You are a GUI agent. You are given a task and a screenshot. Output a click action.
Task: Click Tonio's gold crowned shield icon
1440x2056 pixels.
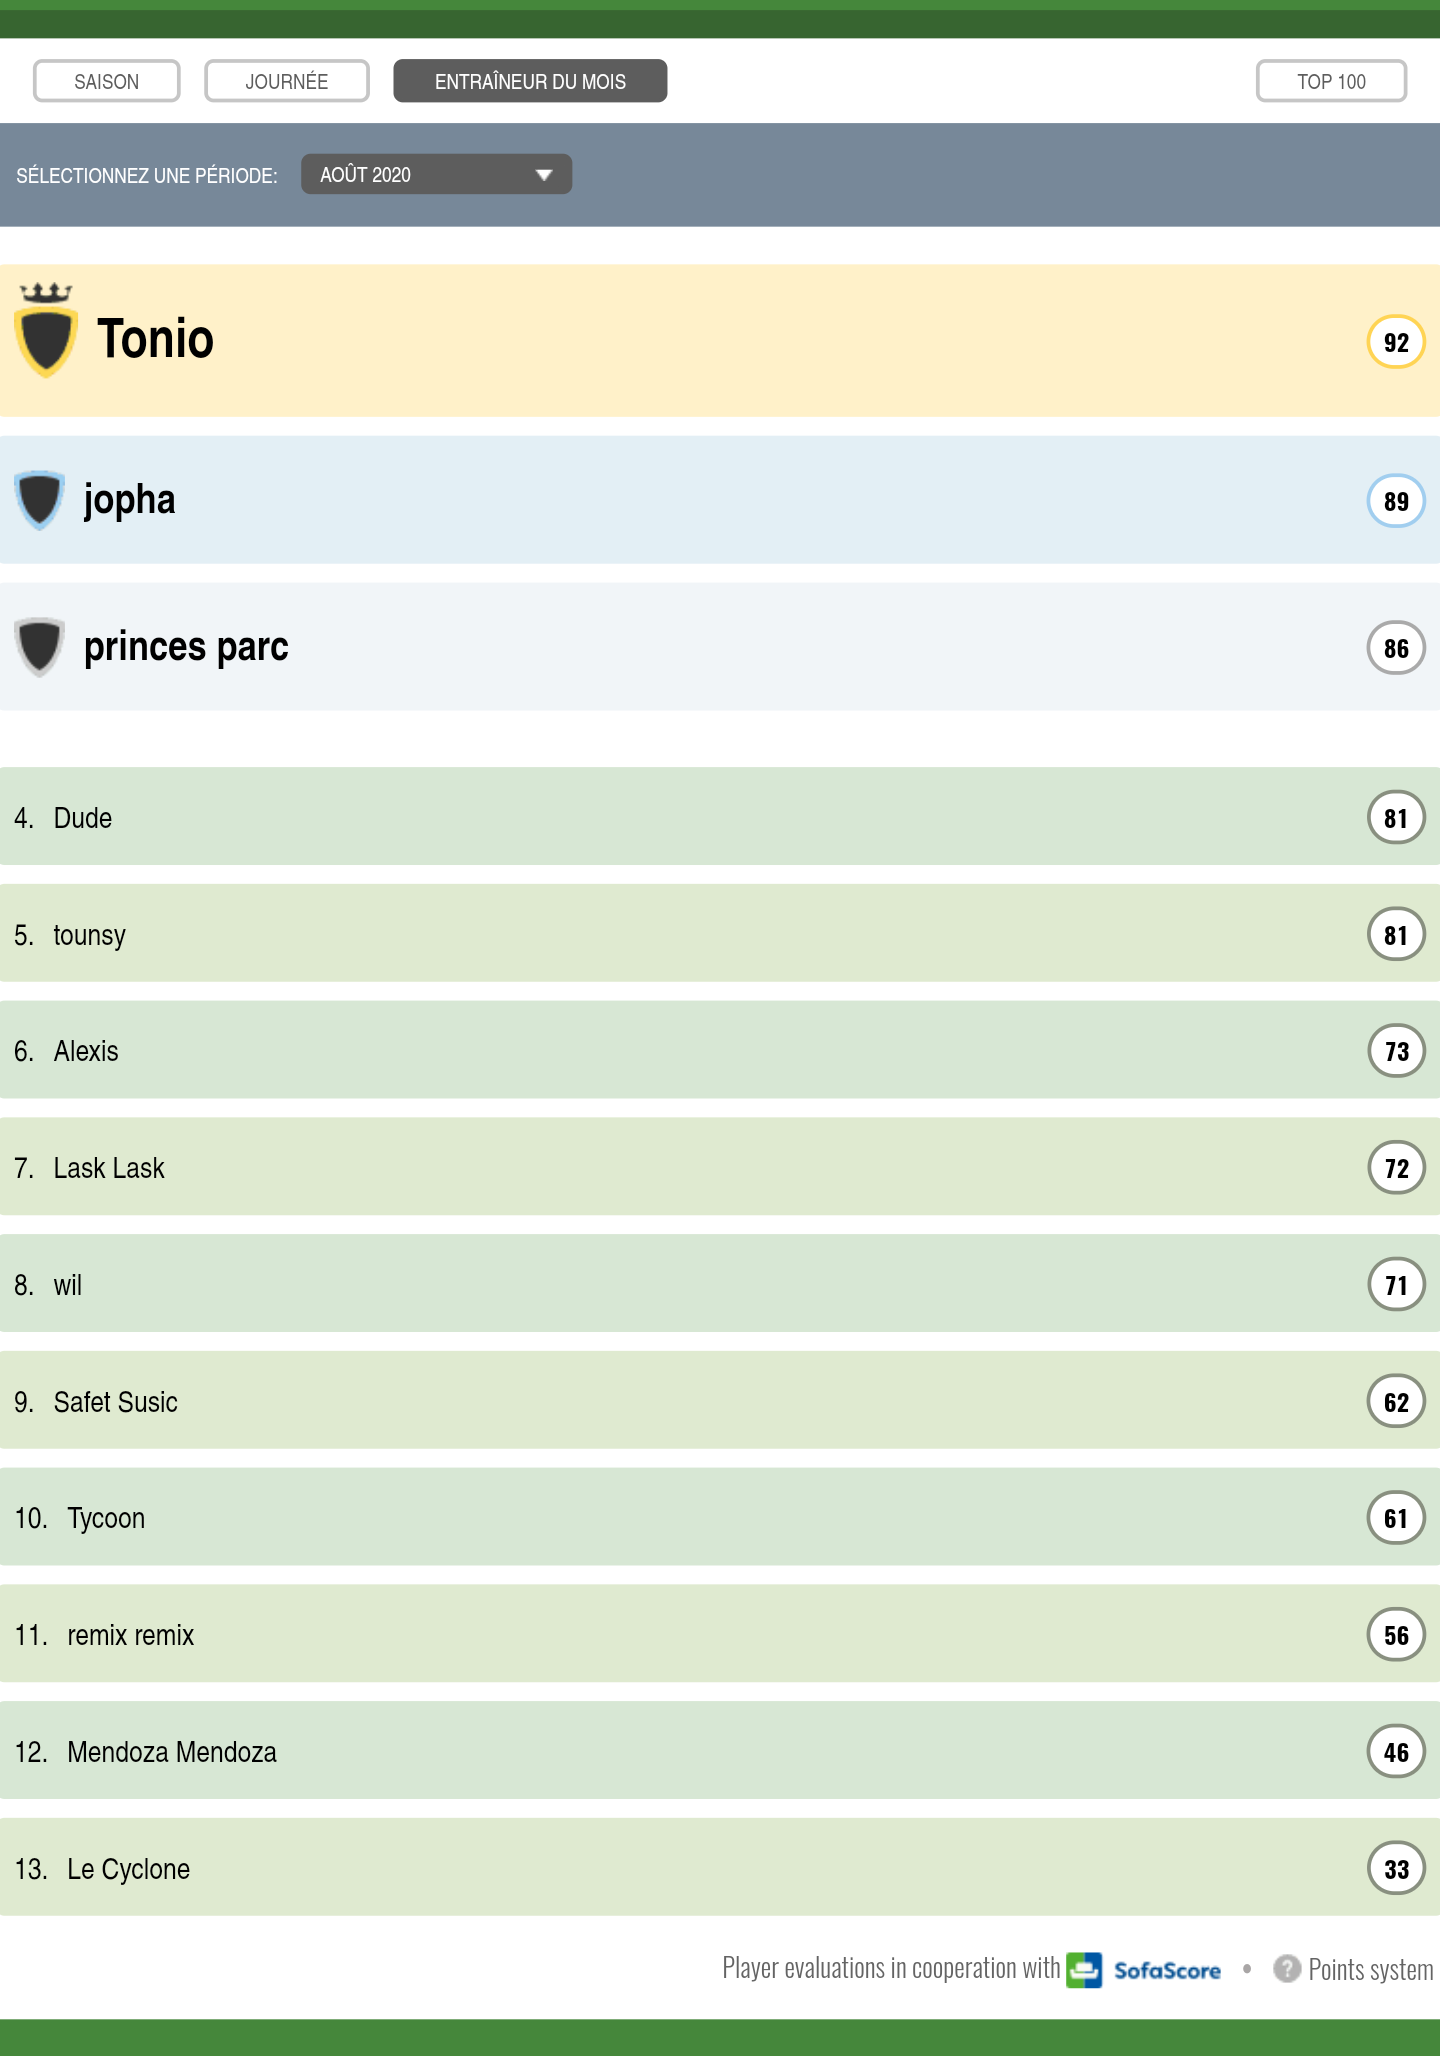pos(46,332)
